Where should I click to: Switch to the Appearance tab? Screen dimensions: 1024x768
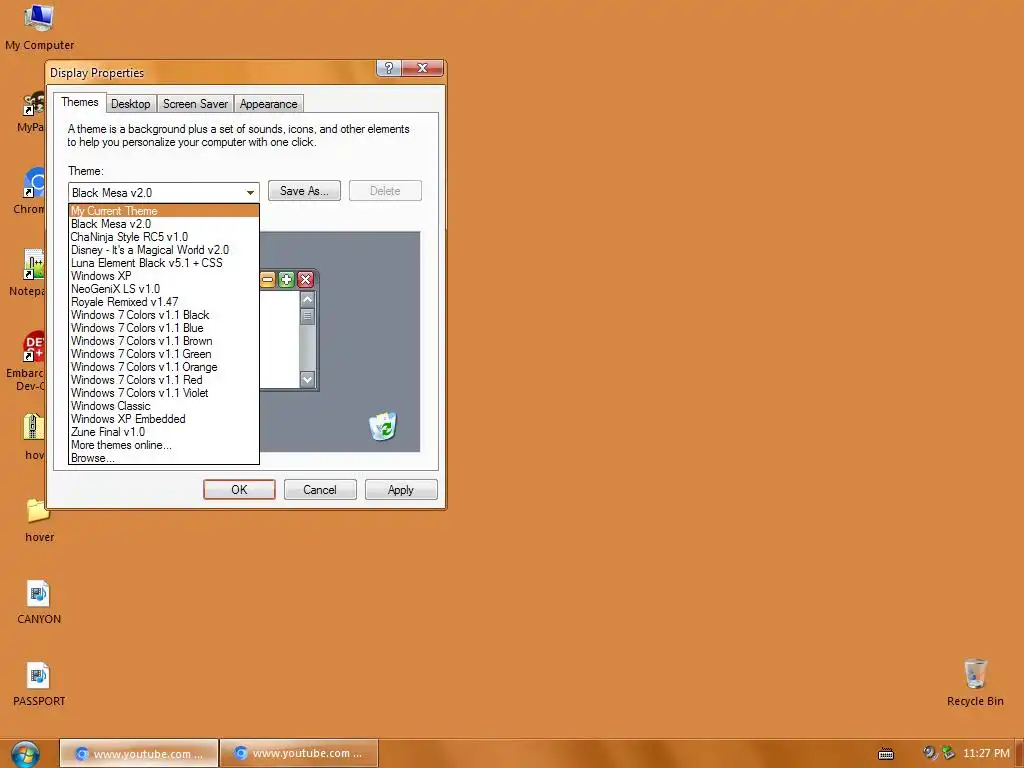pyautogui.click(x=268, y=104)
